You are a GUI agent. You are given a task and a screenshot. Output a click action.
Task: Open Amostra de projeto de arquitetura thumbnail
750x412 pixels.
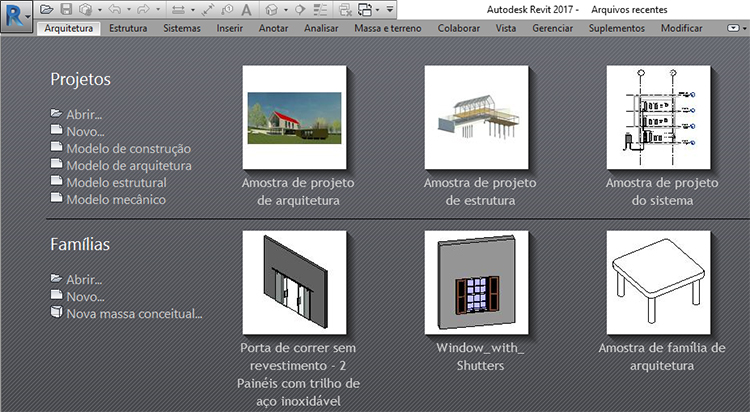pos(295,117)
